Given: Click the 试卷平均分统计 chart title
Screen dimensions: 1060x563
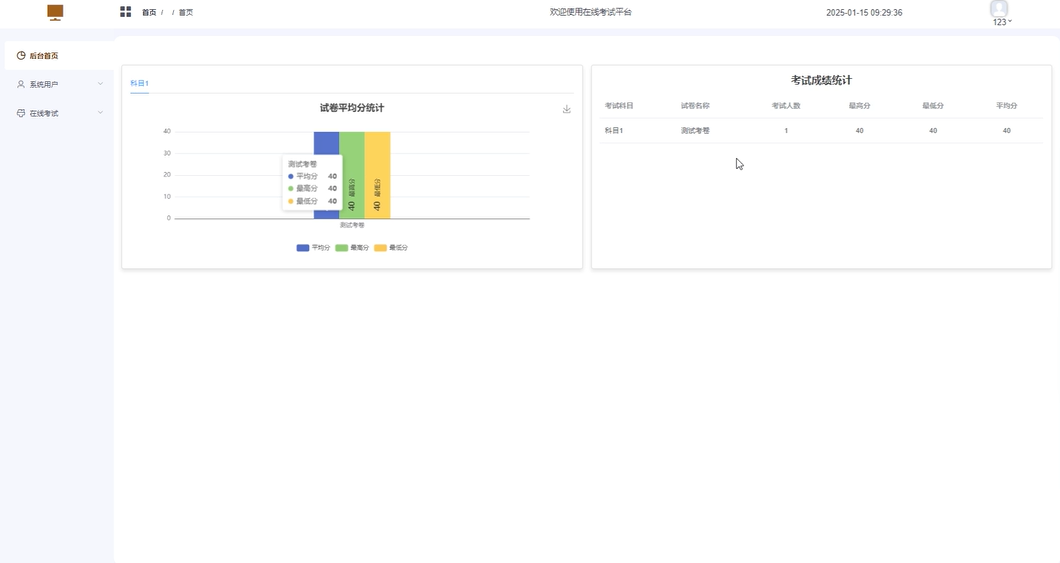Looking at the screenshot, I should tap(352, 107).
